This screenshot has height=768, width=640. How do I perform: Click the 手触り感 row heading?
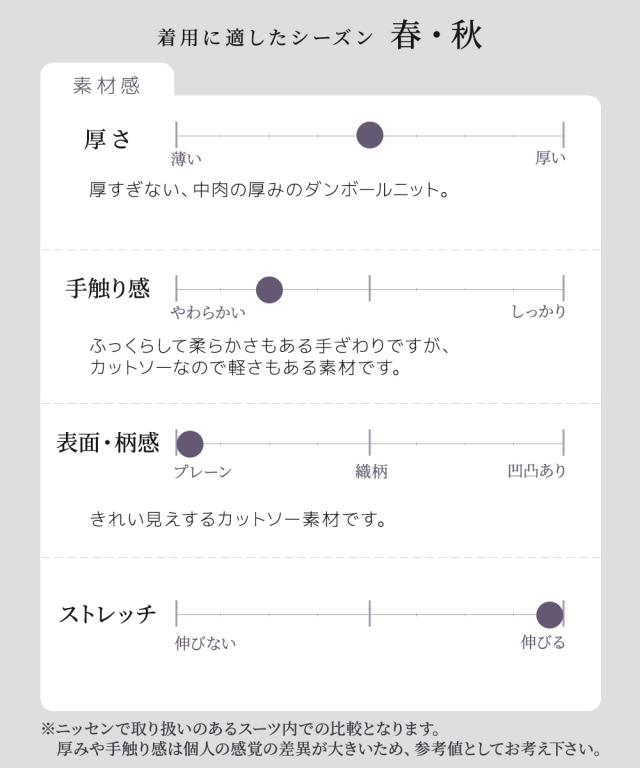pos(108,289)
